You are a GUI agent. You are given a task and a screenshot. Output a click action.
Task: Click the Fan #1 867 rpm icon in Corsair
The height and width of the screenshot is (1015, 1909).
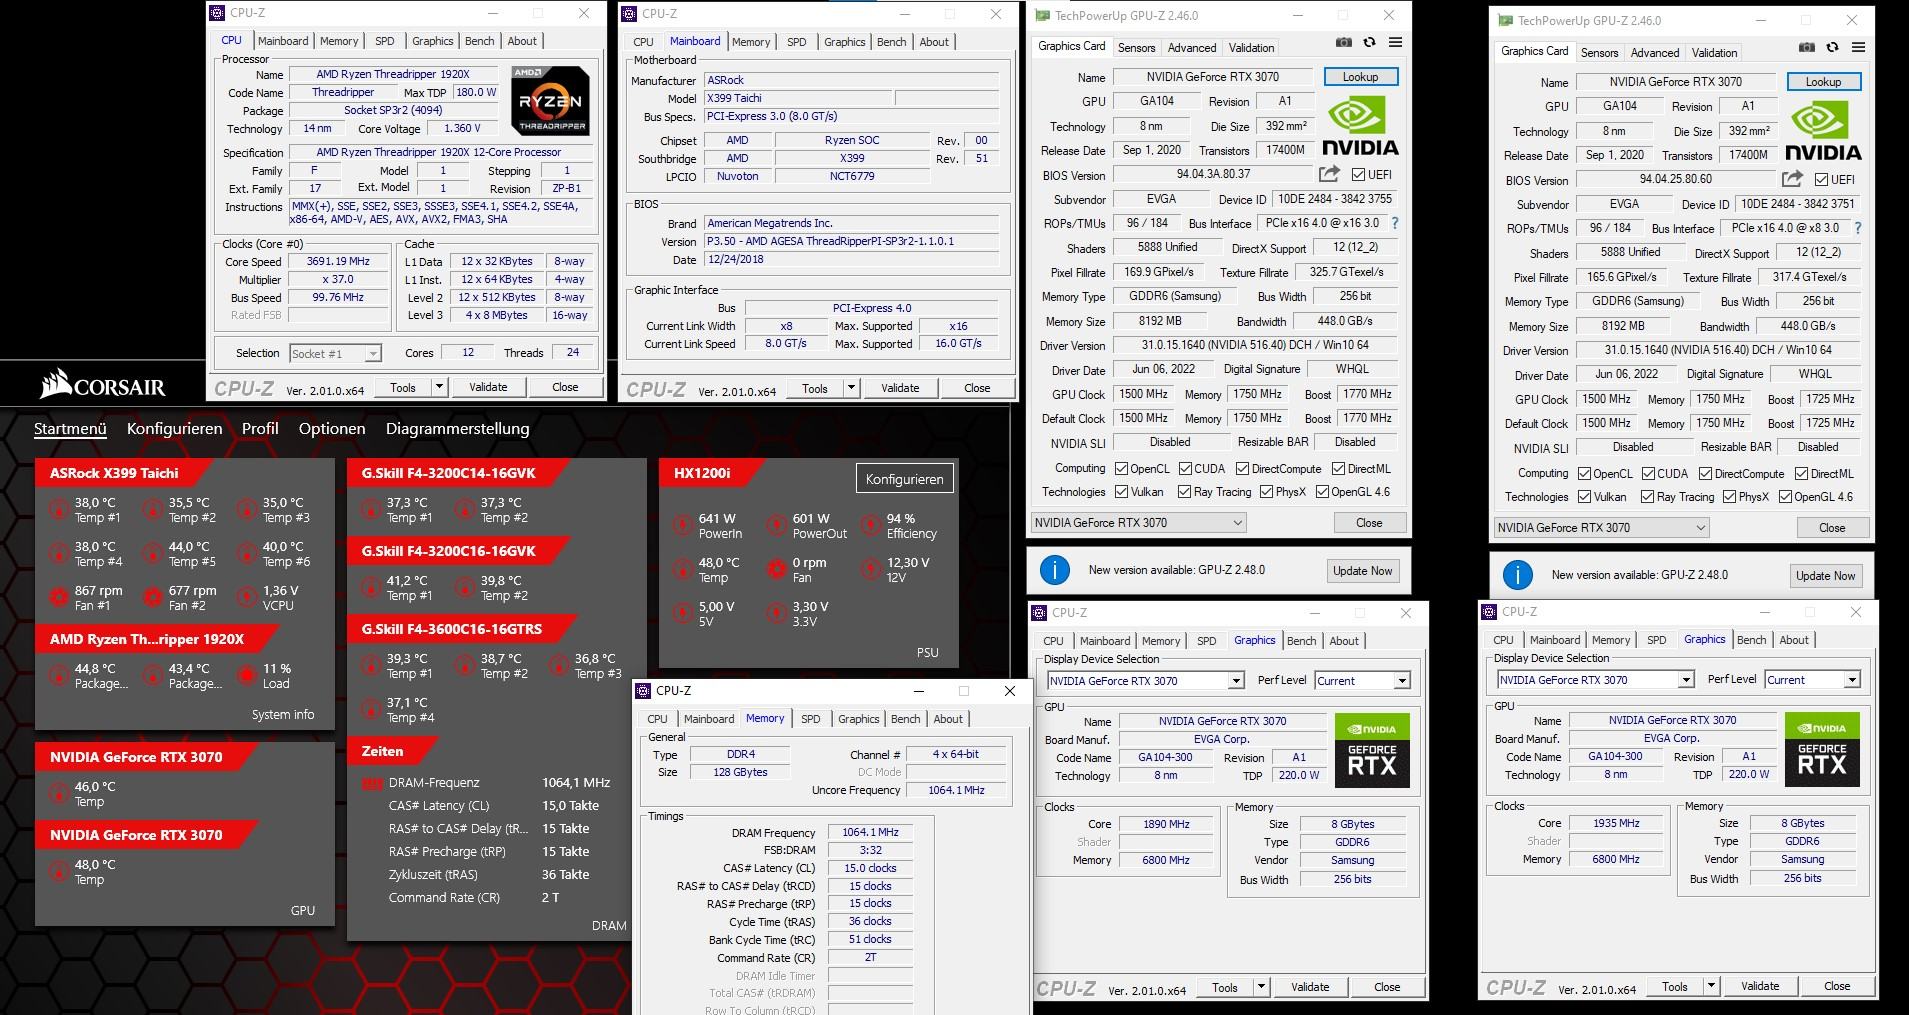pyautogui.click(x=59, y=597)
